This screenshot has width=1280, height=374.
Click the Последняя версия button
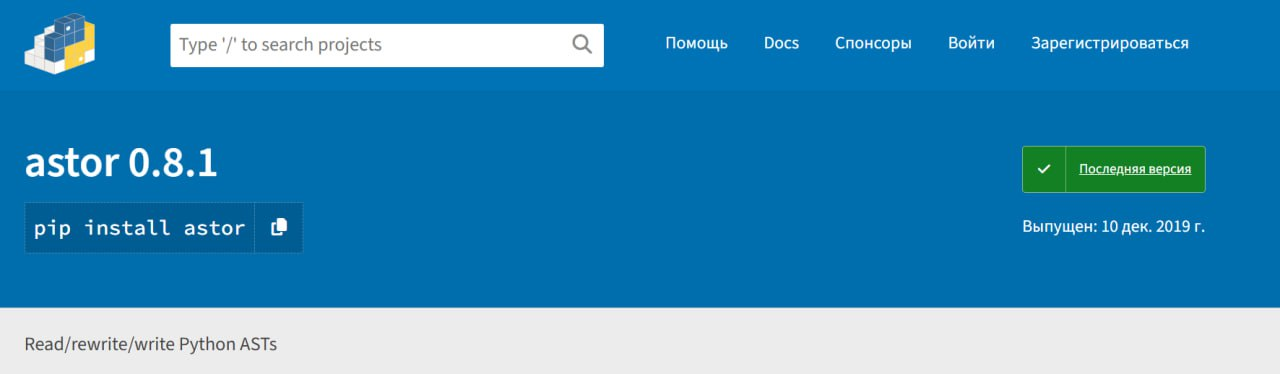(x=1114, y=169)
